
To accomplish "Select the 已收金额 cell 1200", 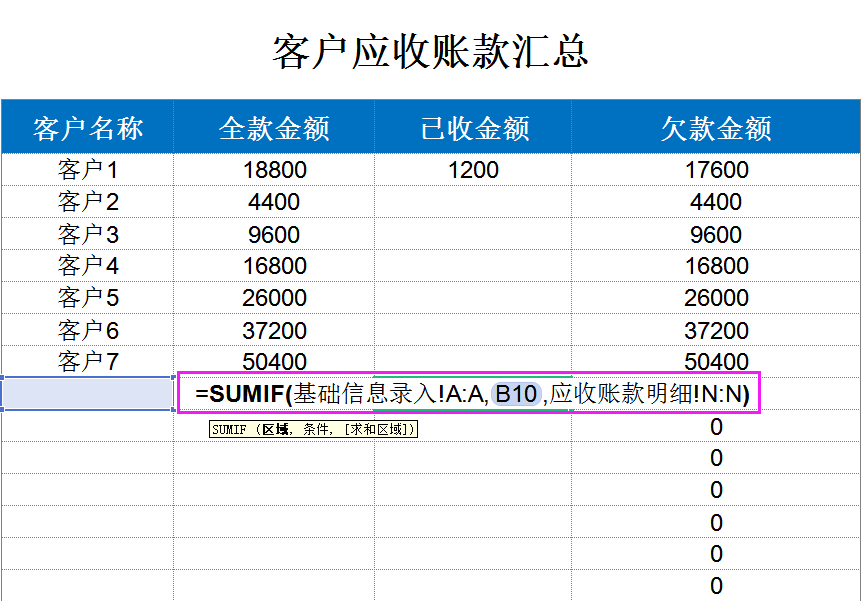I will (473, 170).
